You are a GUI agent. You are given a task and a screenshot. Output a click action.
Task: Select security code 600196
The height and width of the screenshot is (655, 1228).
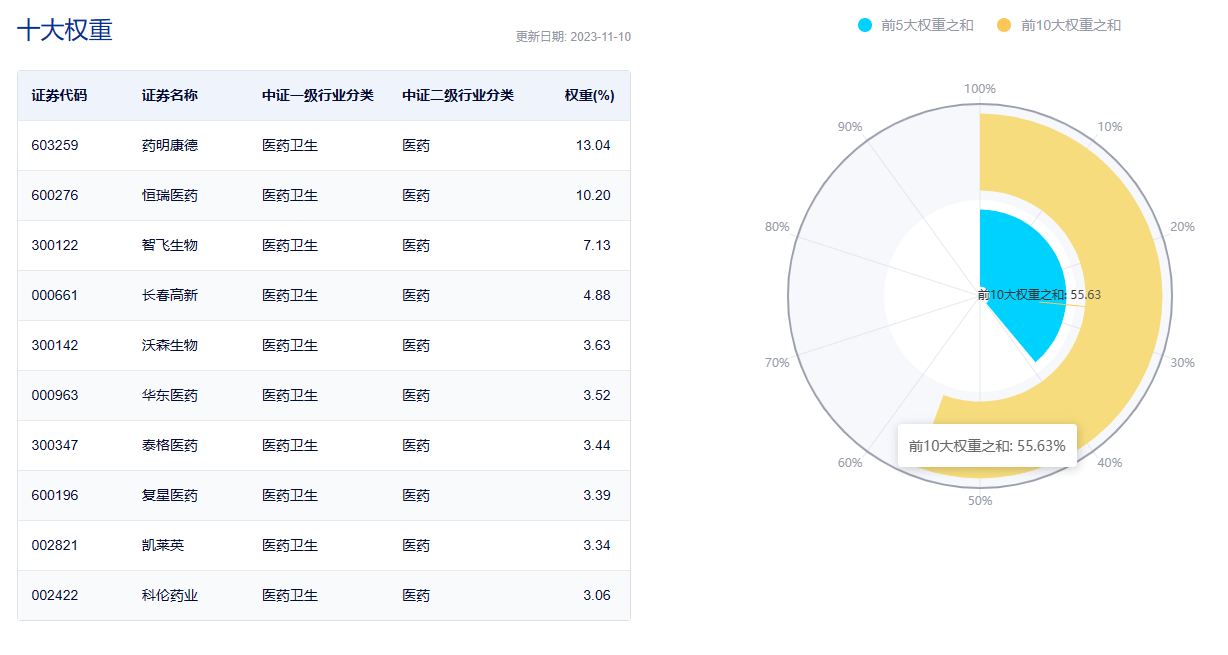(55, 495)
